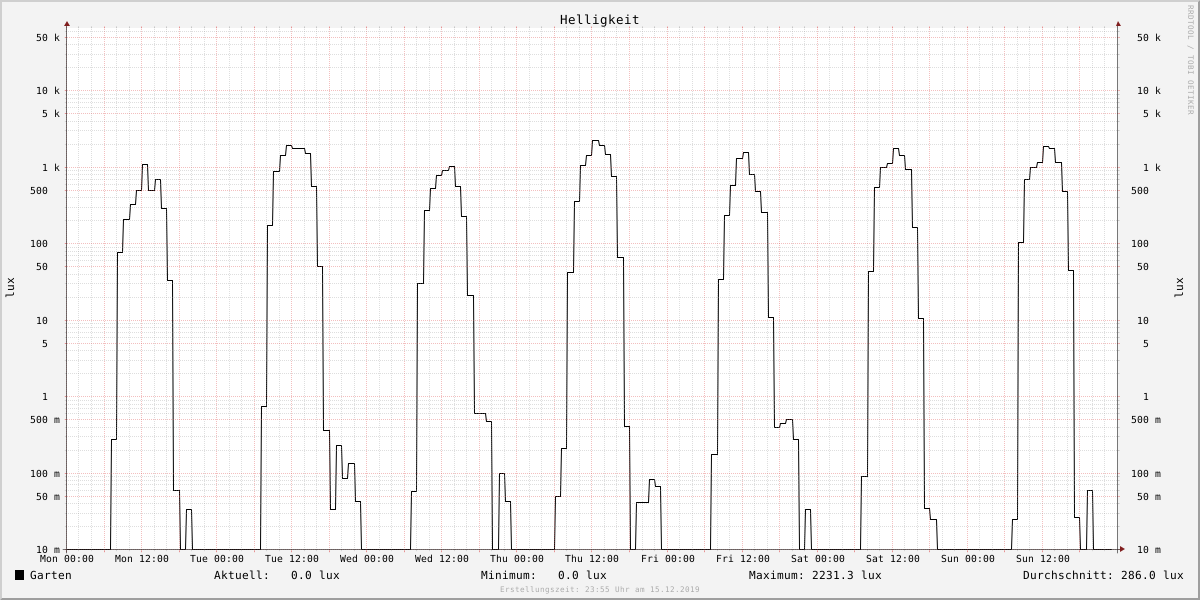Click the 5 k label on right axis
1200x600 pixels.
(x=1152, y=114)
